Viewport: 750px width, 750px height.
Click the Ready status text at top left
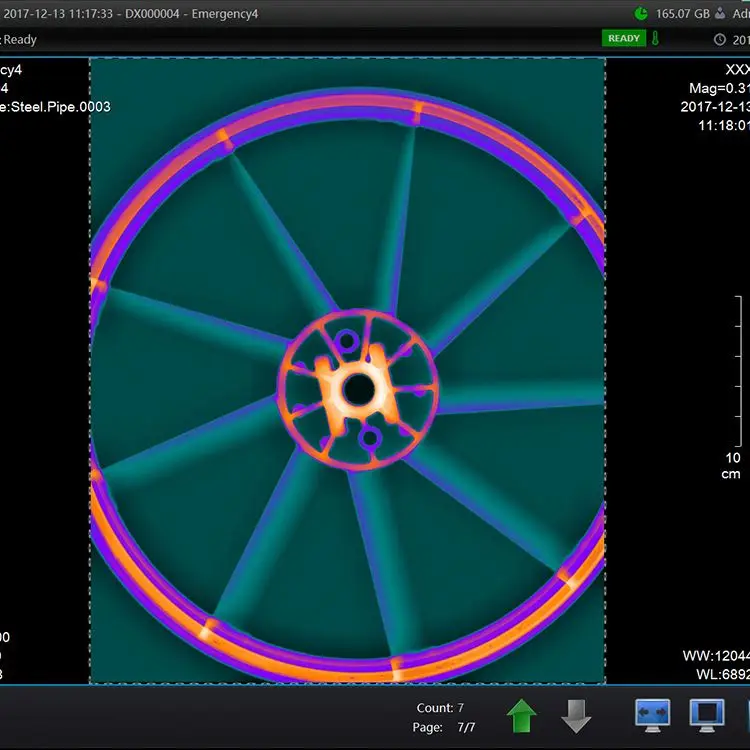(x=20, y=40)
